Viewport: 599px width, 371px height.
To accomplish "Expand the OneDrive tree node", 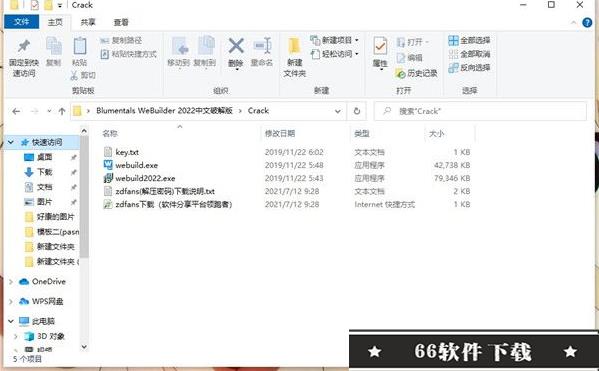I will click(11, 282).
